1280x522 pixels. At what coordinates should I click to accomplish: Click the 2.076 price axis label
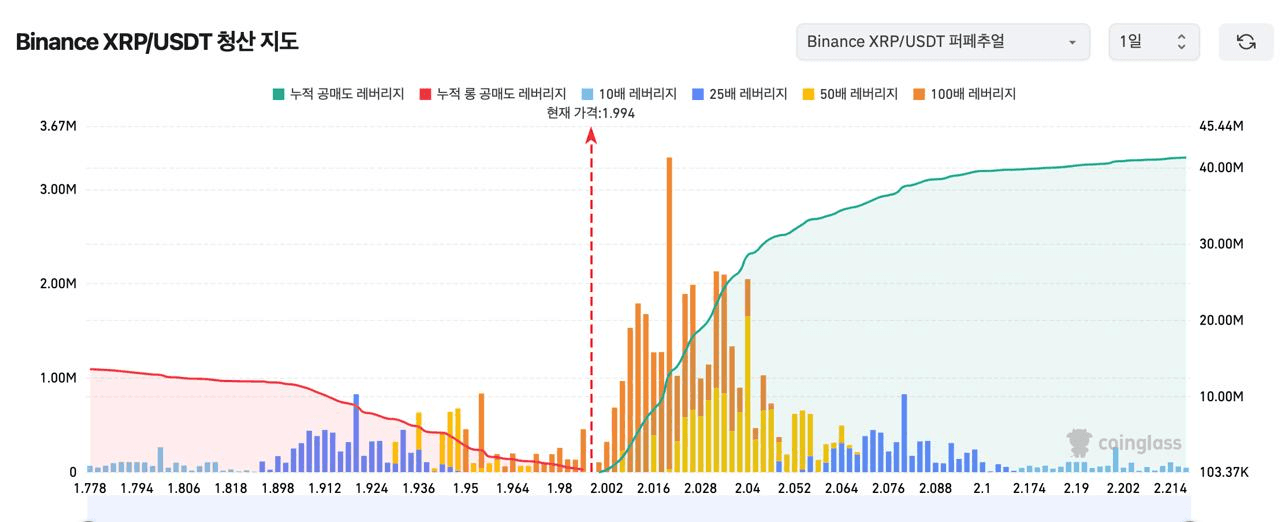pyautogui.click(x=888, y=488)
